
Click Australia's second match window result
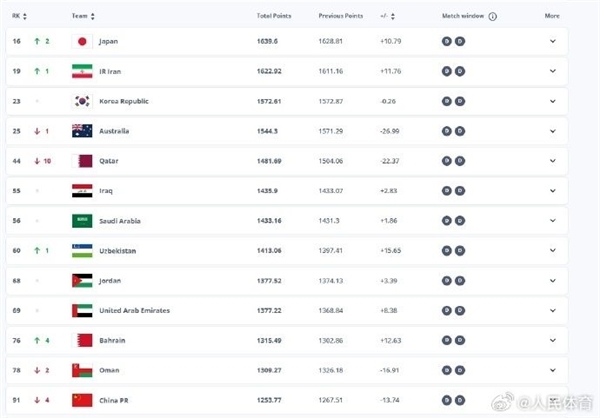[x=460, y=131]
